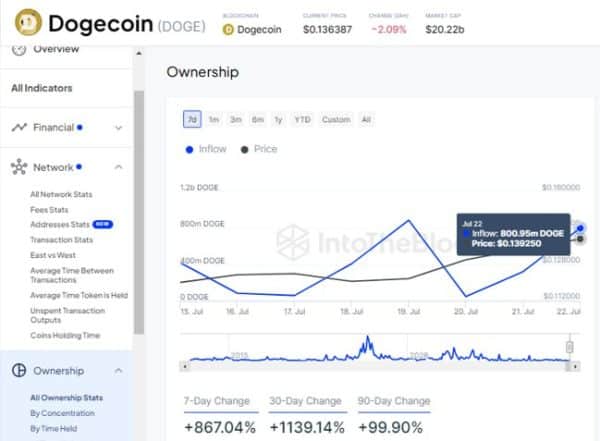Click the Financial chart line icon

coord(19,127)
